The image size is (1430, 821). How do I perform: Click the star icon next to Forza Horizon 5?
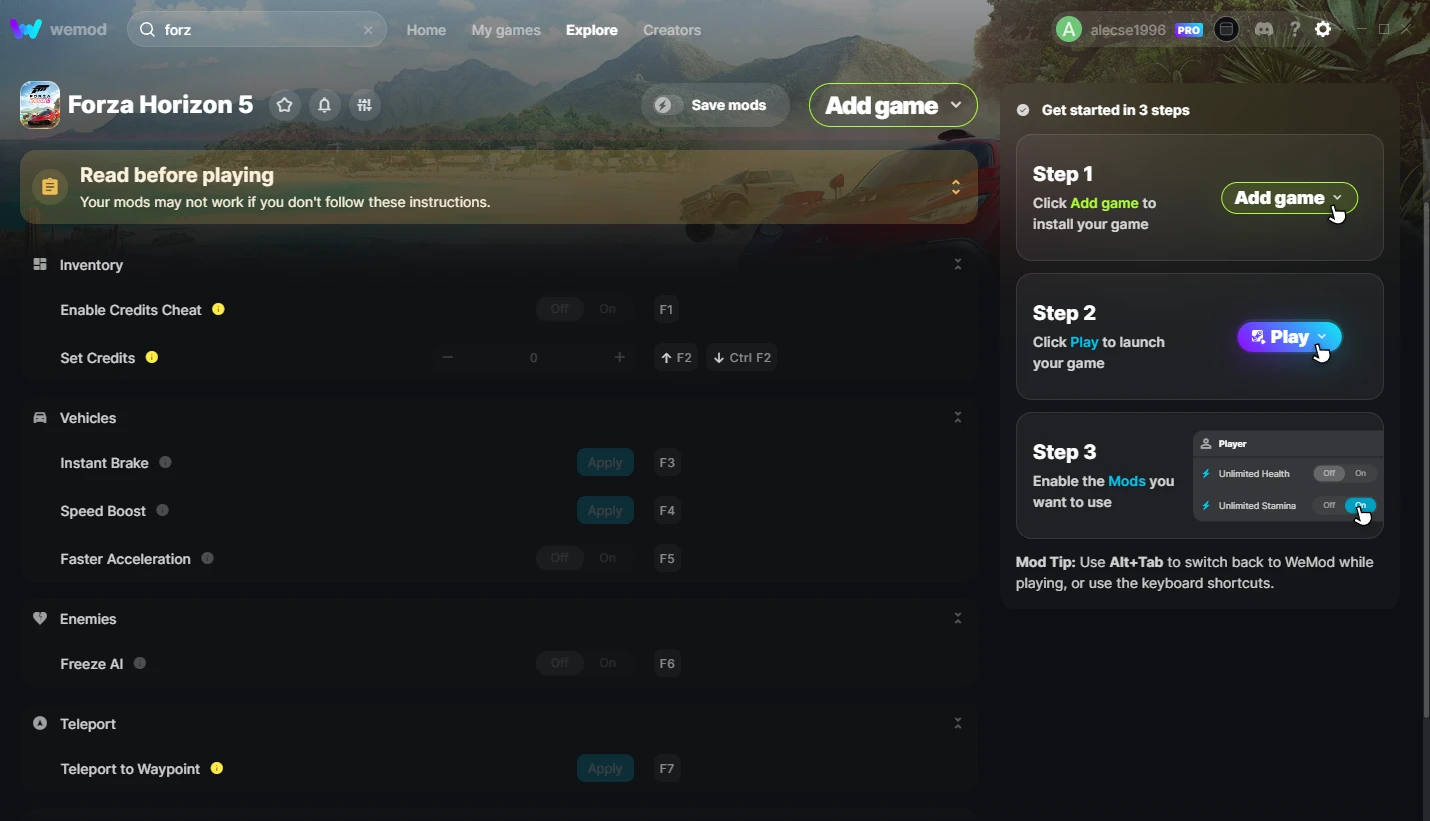pos(284,105)
